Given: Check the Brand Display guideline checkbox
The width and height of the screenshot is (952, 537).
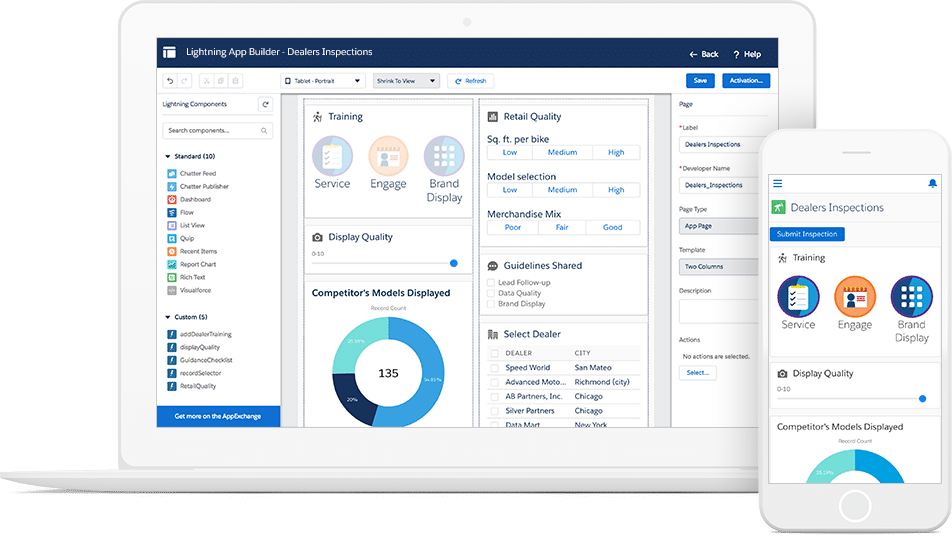Looking at the screenshot, I should pyautogui.click(x=491, y=304).
